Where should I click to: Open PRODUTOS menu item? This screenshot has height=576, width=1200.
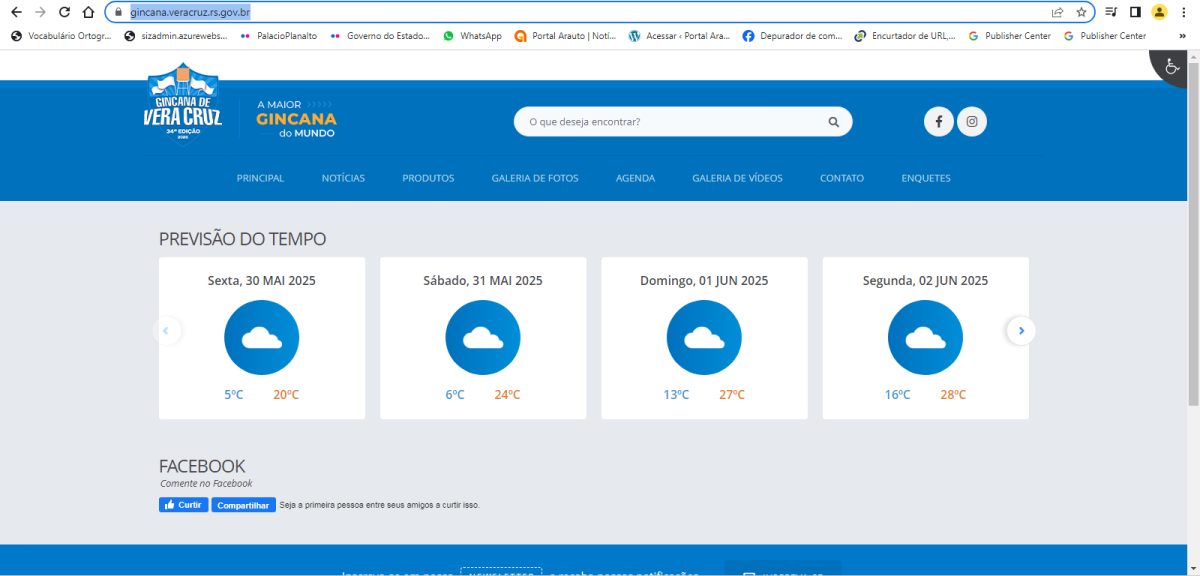[428, 178]
